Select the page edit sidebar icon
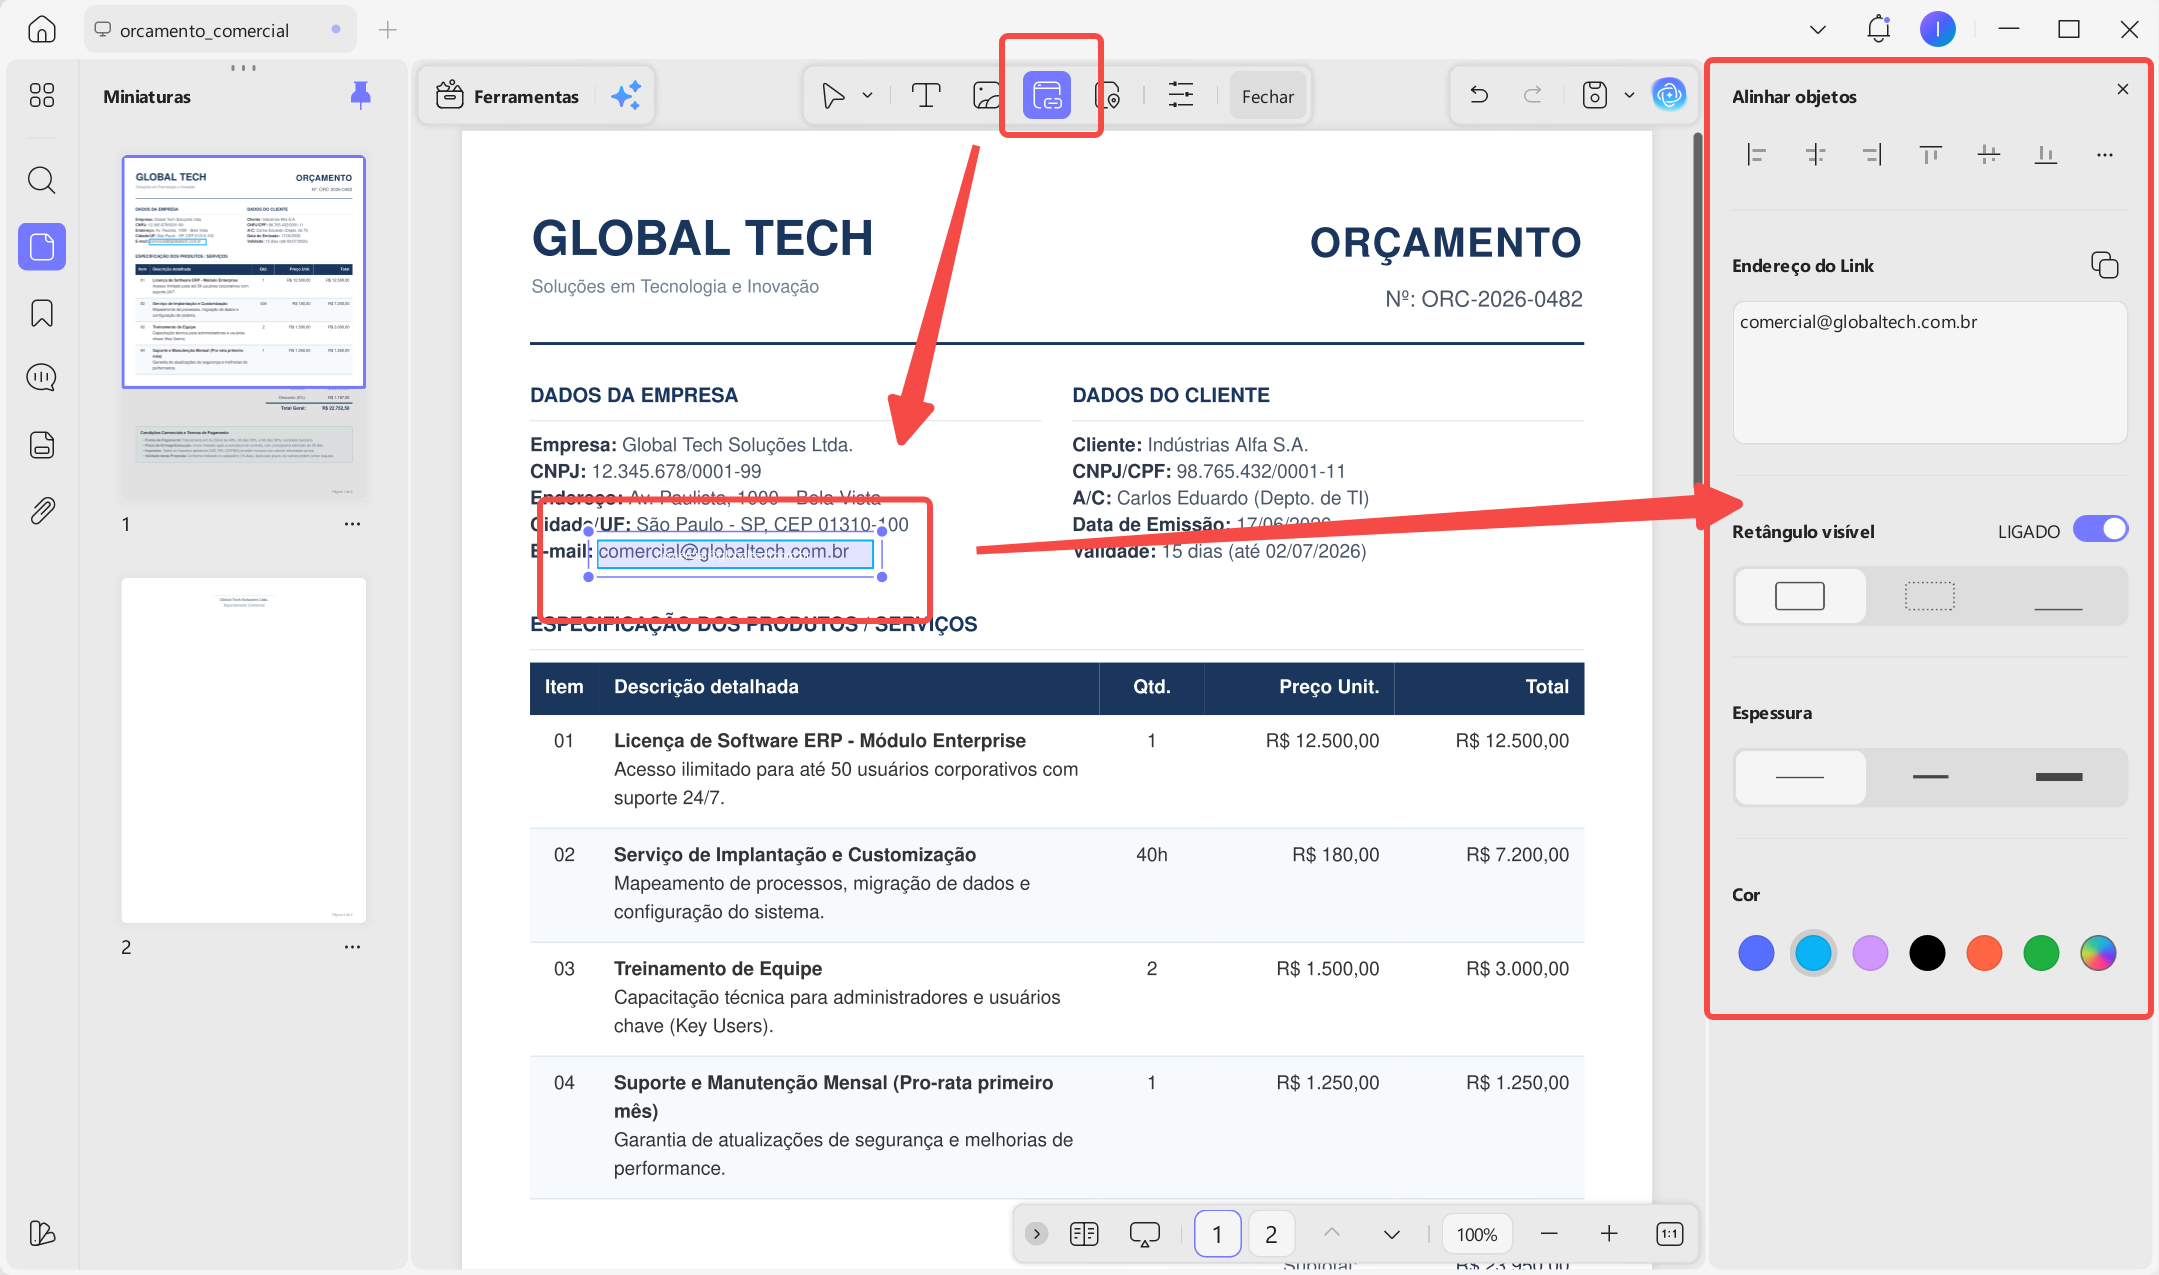This screenshot has height=1275, width=2159. [x=42, y=246]
